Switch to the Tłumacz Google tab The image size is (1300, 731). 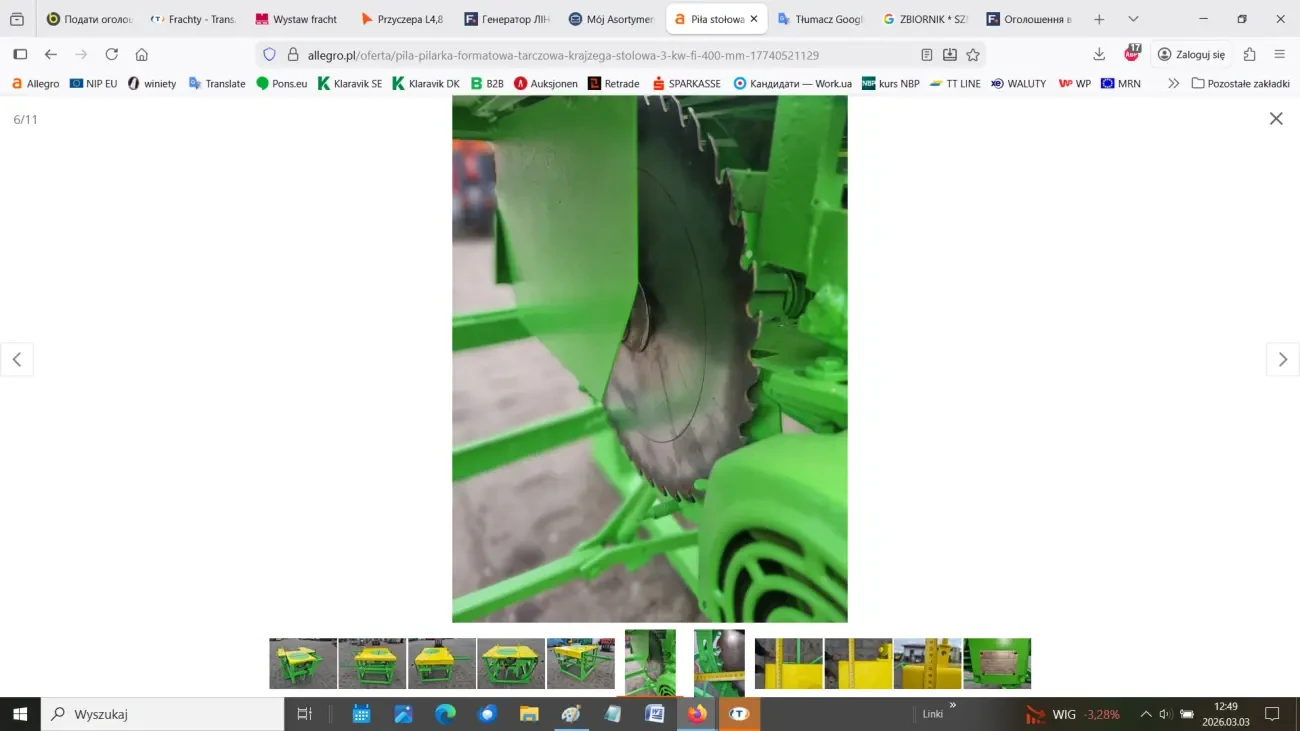[x=819, y=19]
